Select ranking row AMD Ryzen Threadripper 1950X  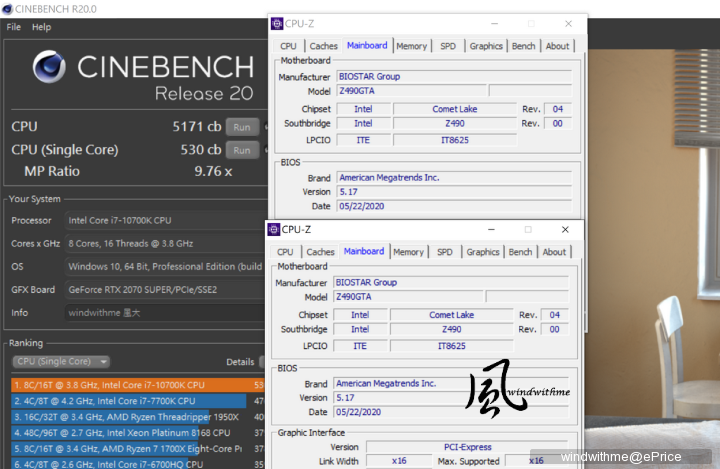coord(138,417)
